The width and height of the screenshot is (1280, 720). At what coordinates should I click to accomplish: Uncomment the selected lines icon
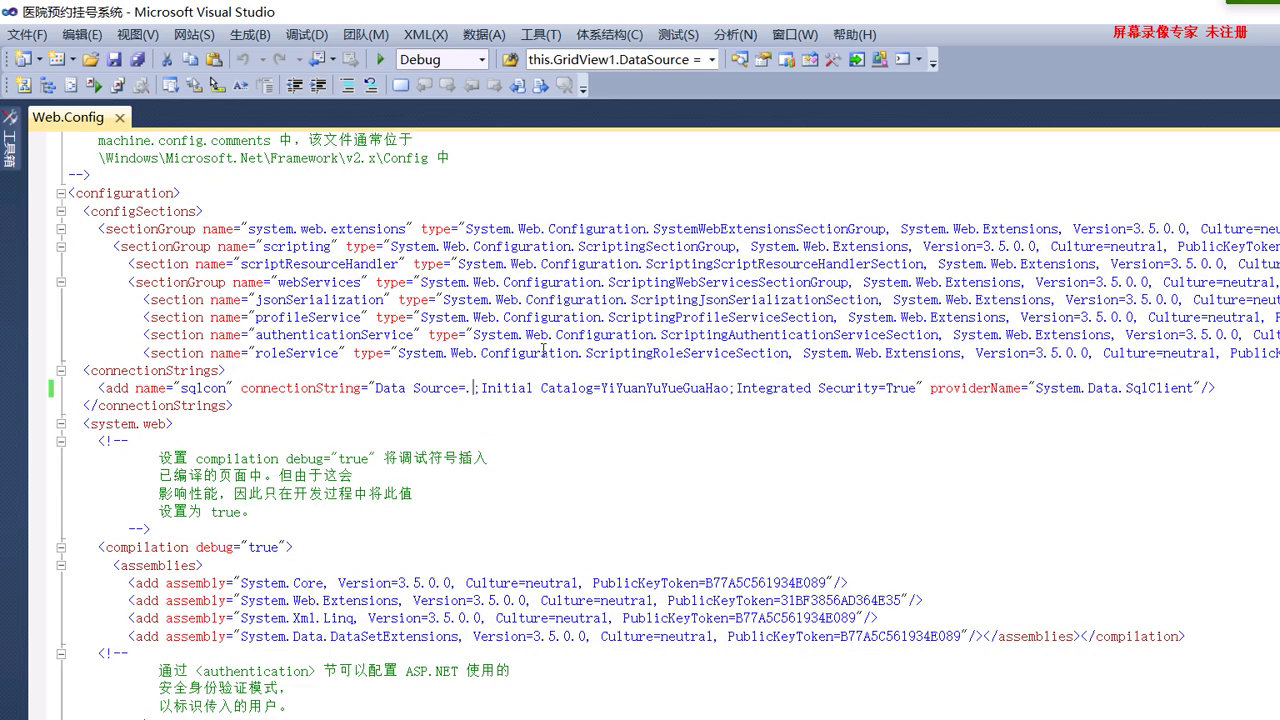pos(370,86)
